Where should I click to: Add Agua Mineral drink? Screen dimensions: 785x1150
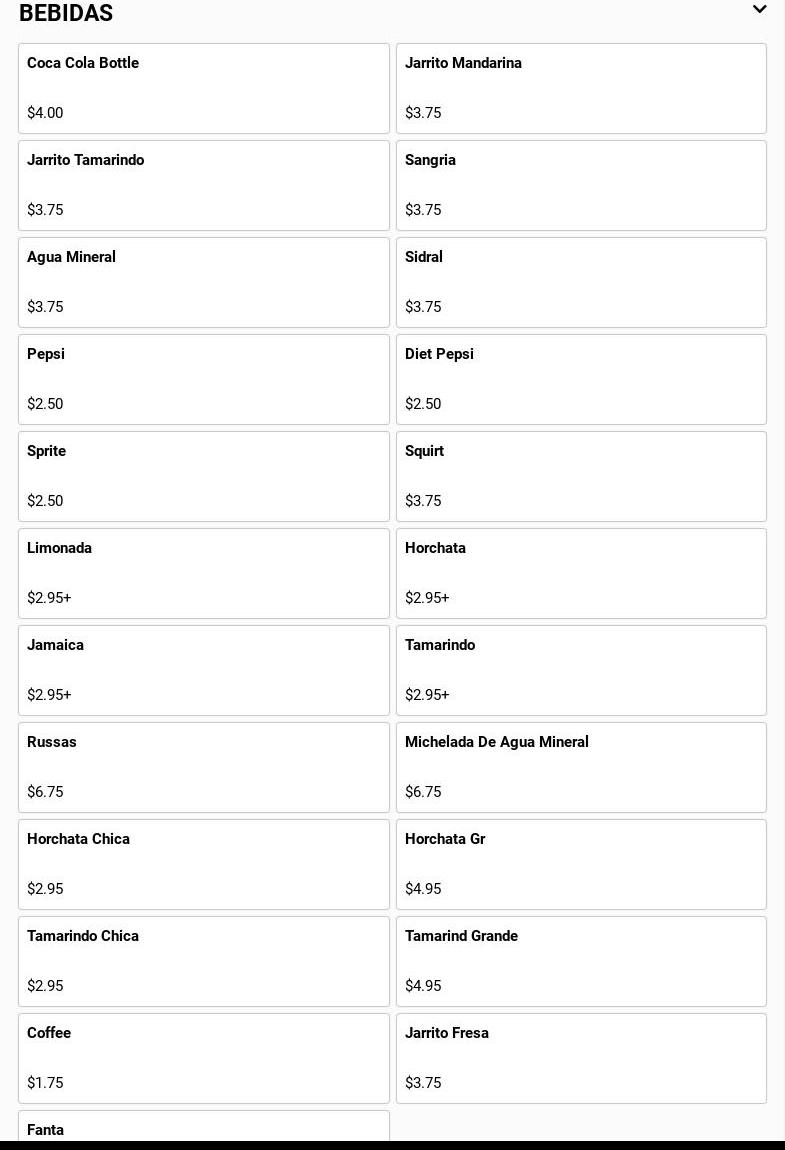pyautogui.click(x=204, y=282)
